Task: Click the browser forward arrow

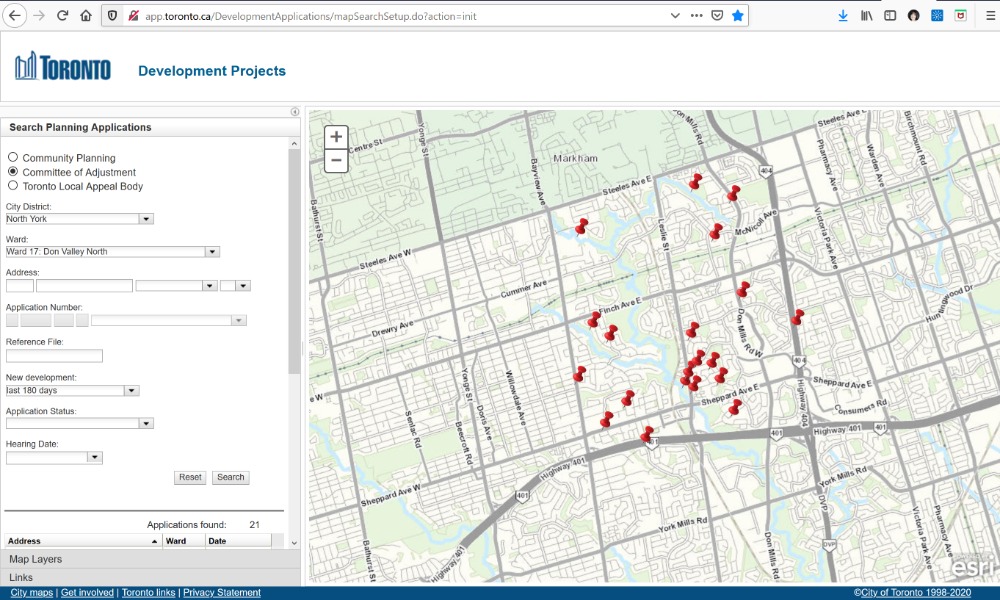Action: 39,16
